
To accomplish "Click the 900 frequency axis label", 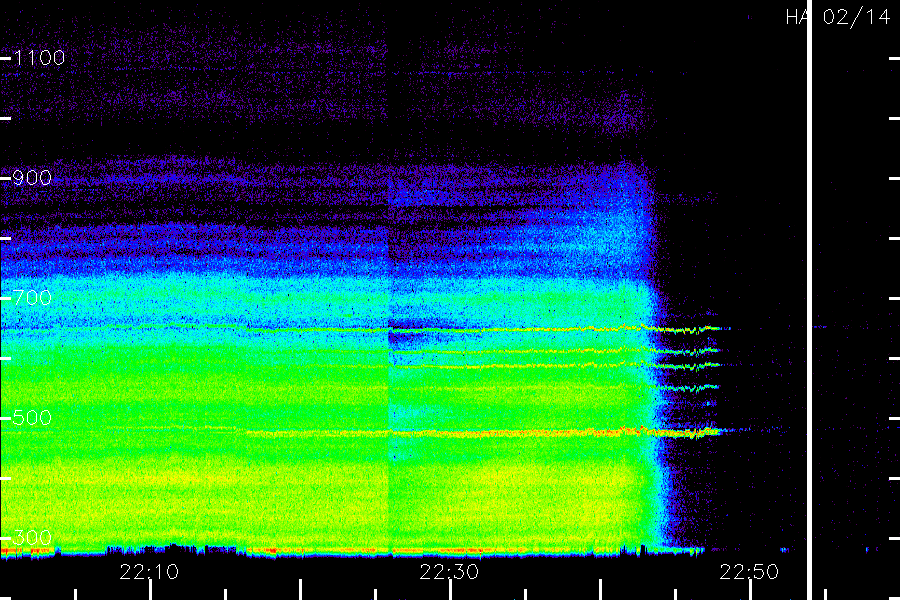I will [x=32, y=178].
